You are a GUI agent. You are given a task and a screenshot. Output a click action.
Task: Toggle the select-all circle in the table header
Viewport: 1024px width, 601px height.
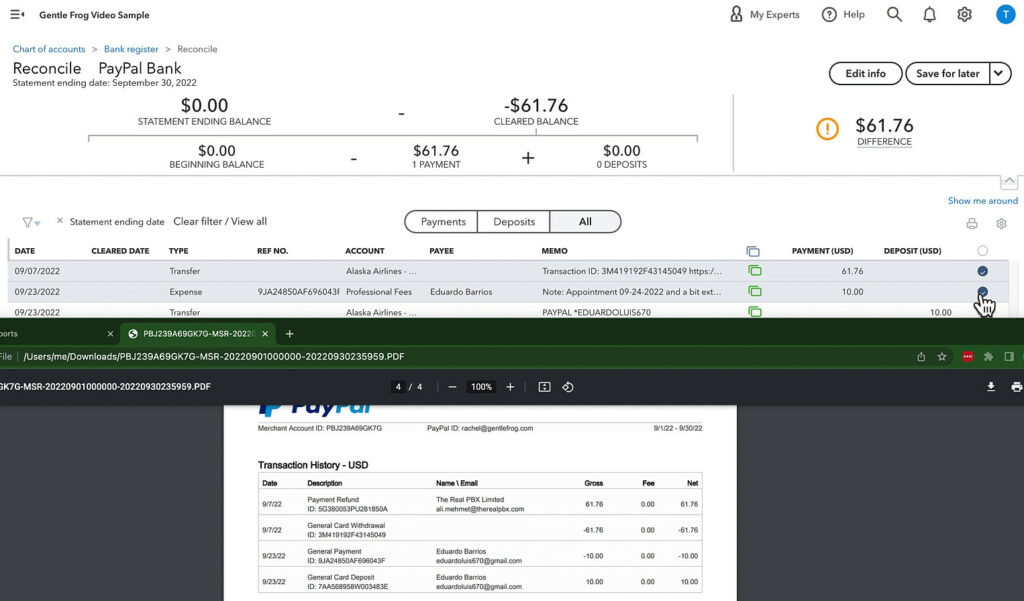tap(982, 250)
